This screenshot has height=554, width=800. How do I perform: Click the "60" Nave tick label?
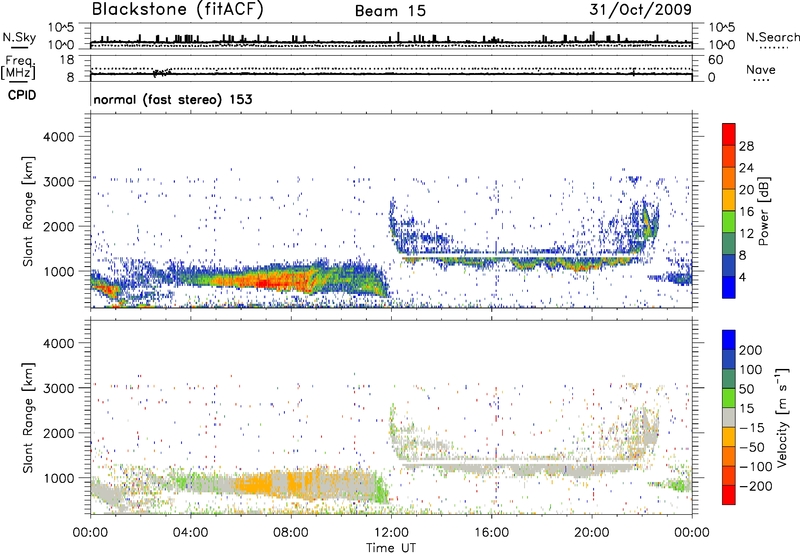(x=716, y=60)
